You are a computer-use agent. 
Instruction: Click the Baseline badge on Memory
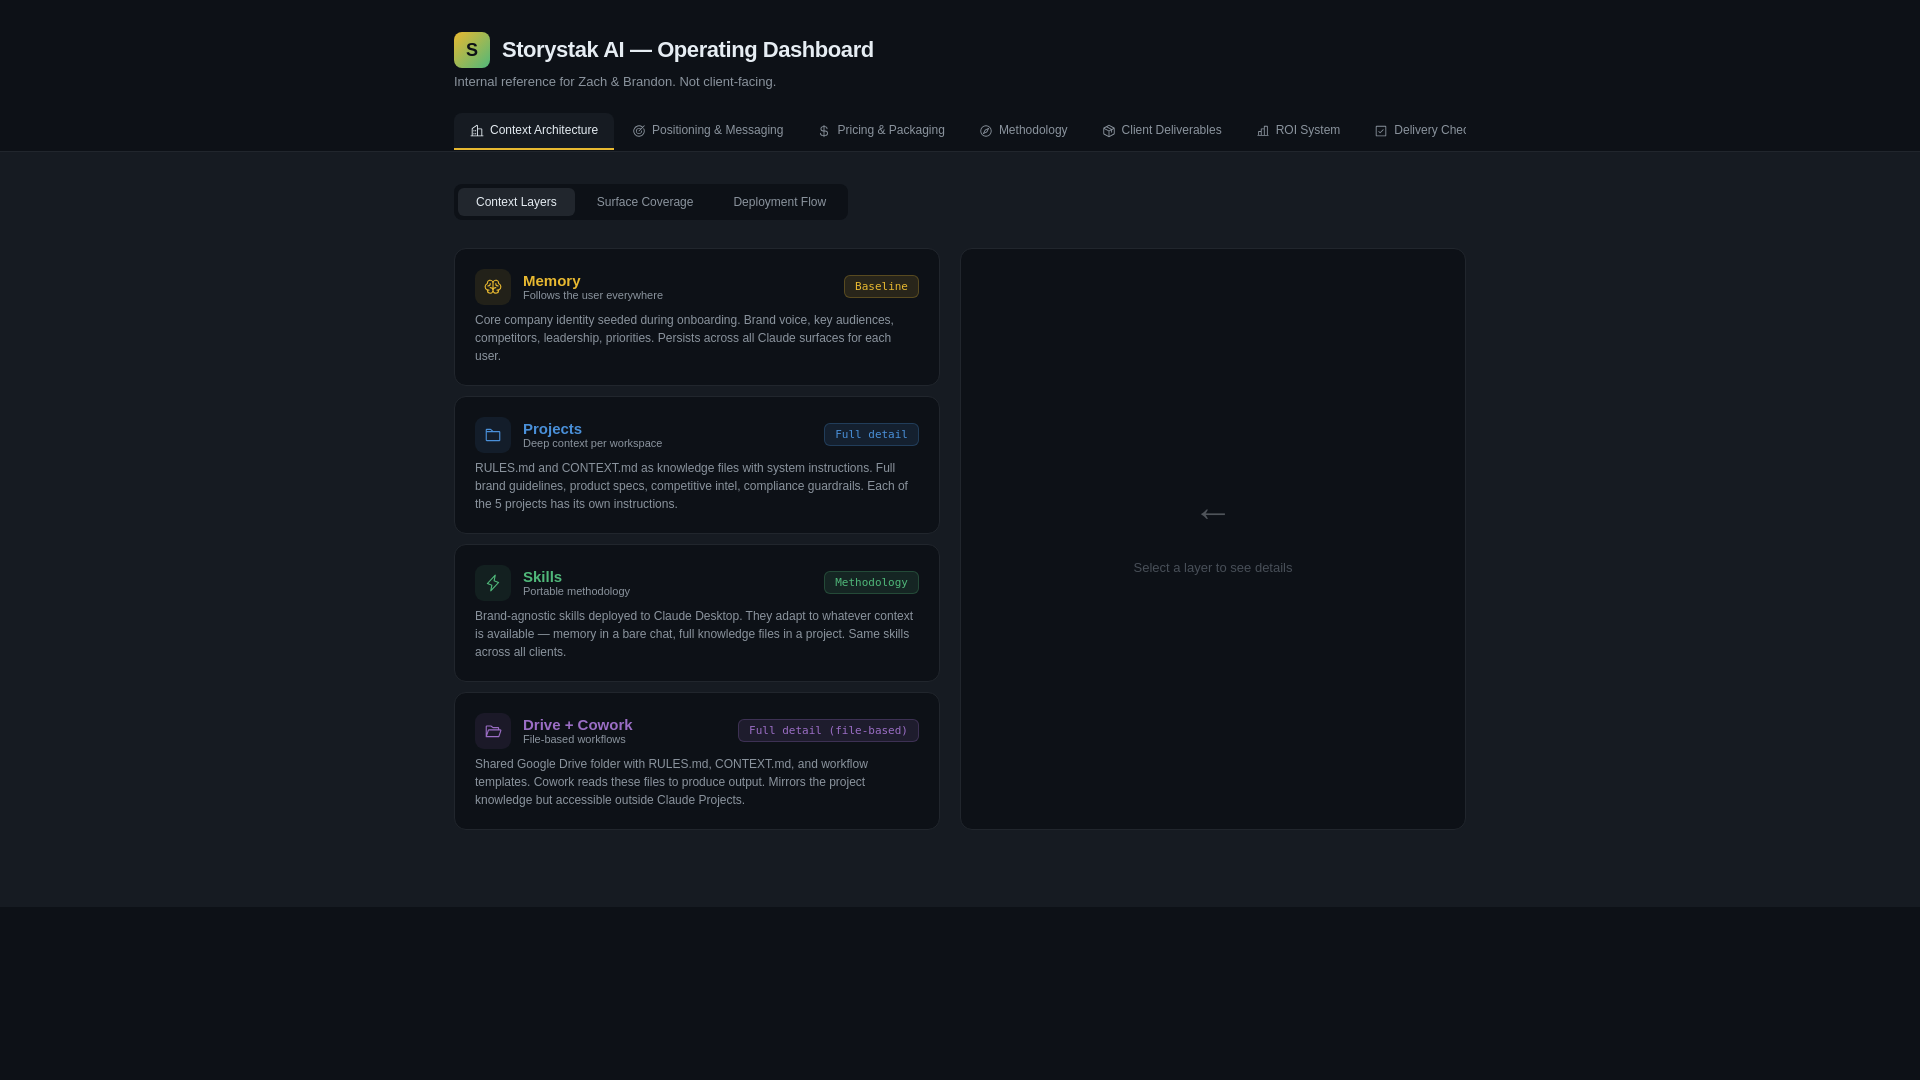[881, 287]
